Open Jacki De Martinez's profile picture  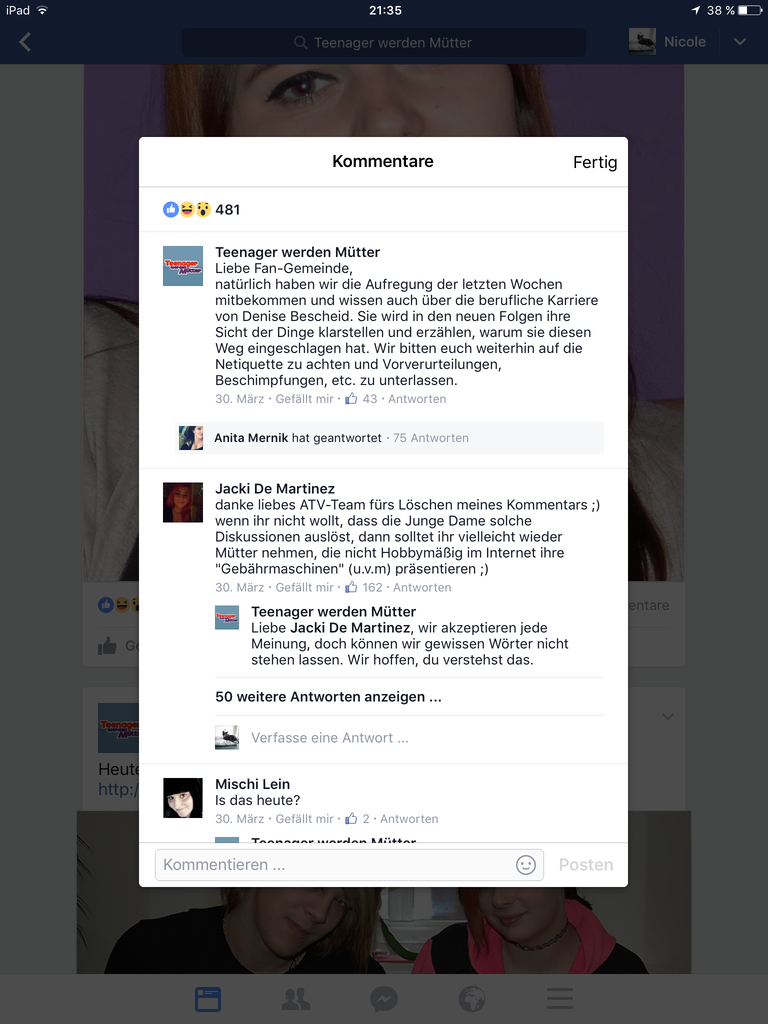click(183, 502)
